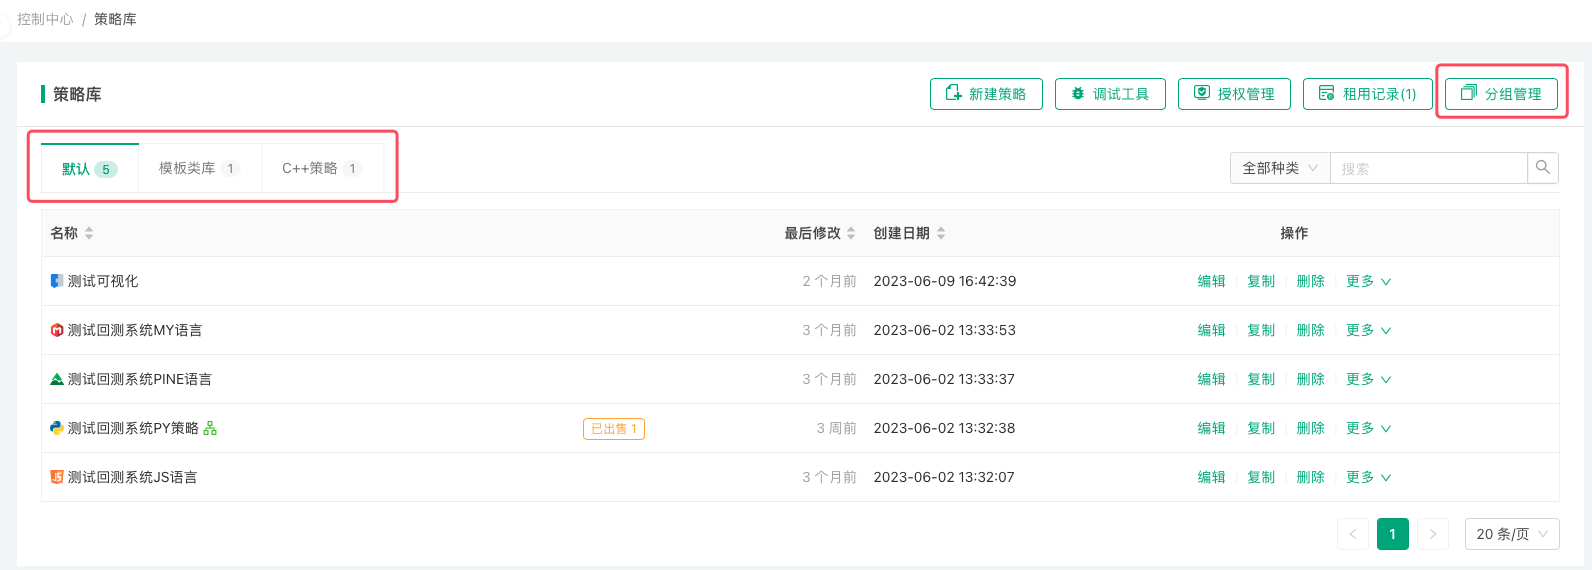Image resolution: width=1592 pixels, height=570 pixels.
Task: Click the PINE icon beside 测试回测系统PINE语言
Action: [57, 379]
